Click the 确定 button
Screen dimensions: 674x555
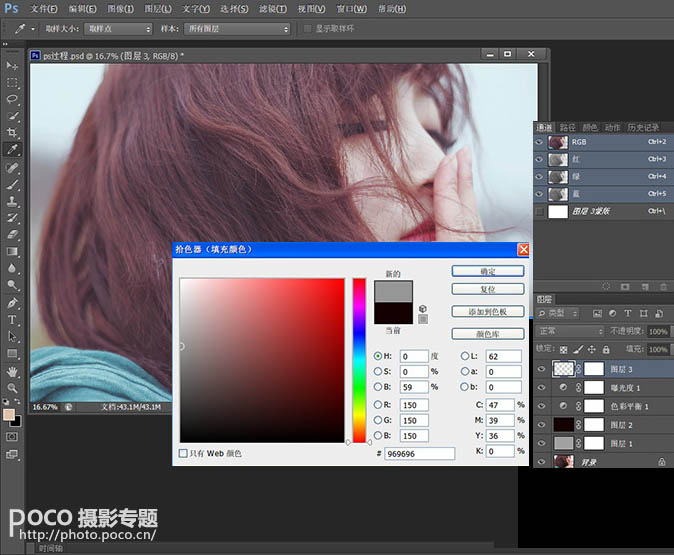488,270
